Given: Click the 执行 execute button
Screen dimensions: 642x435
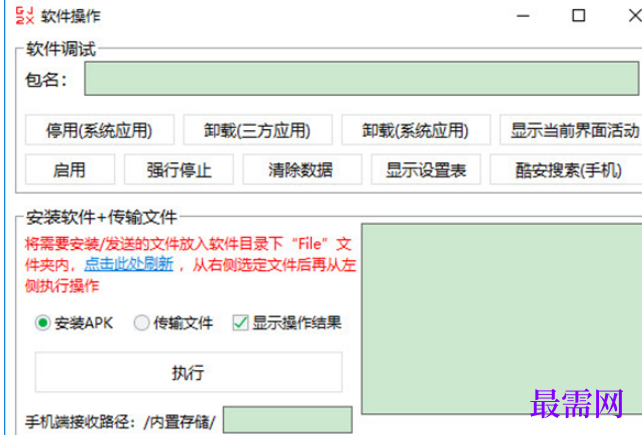Looking at the screenshot, I should point(188,372).
